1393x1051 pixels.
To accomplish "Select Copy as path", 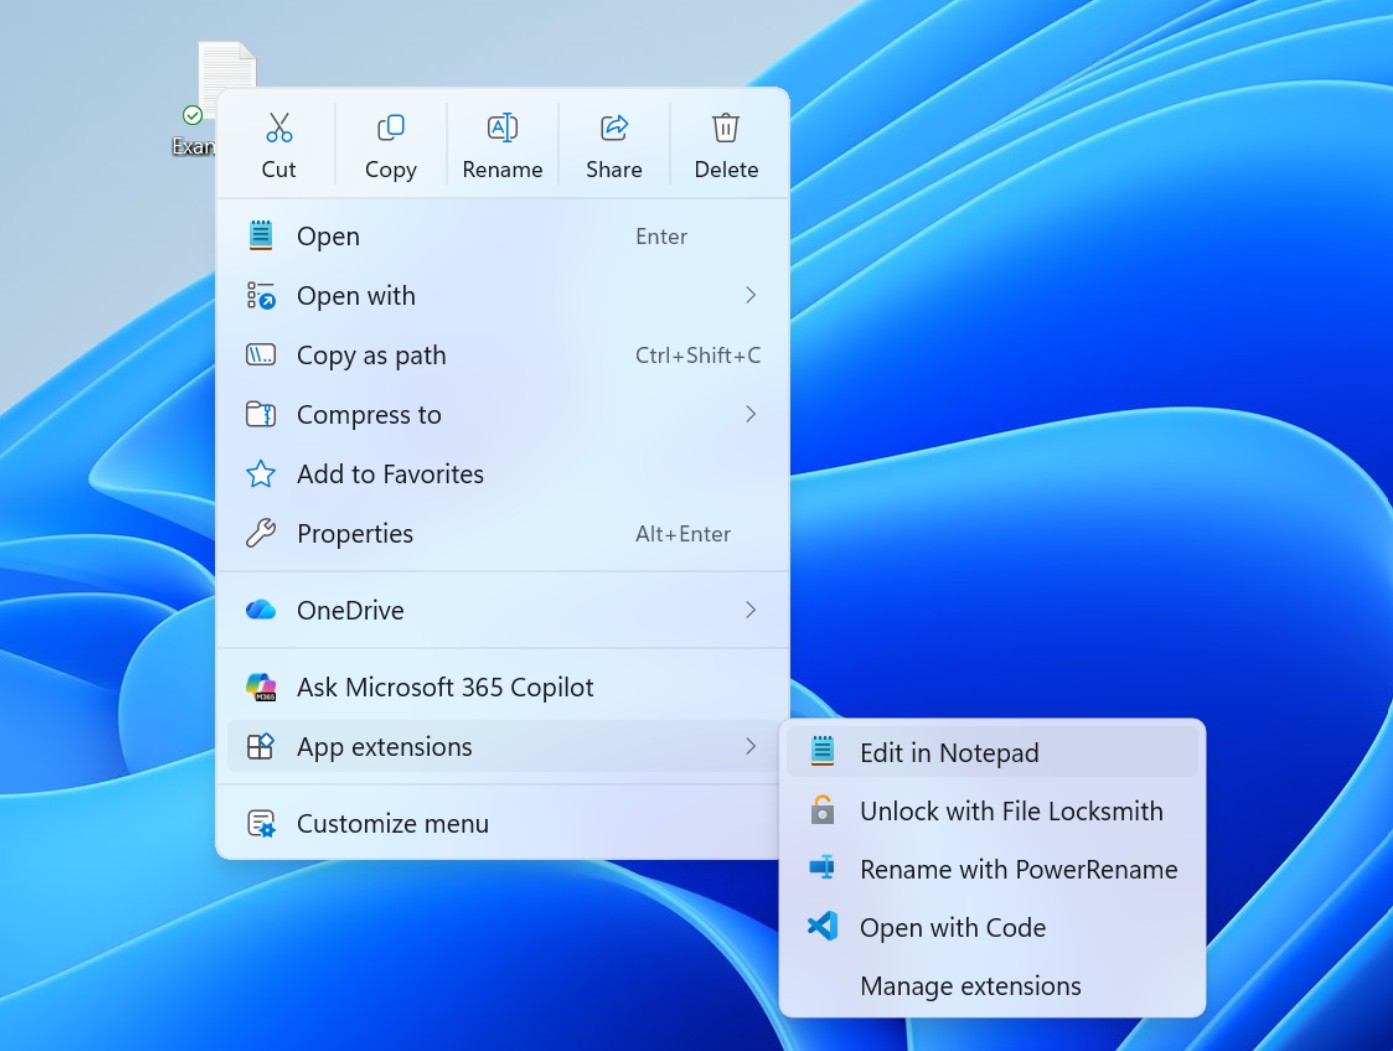I will pyautogui.click(x=503, y=355).
